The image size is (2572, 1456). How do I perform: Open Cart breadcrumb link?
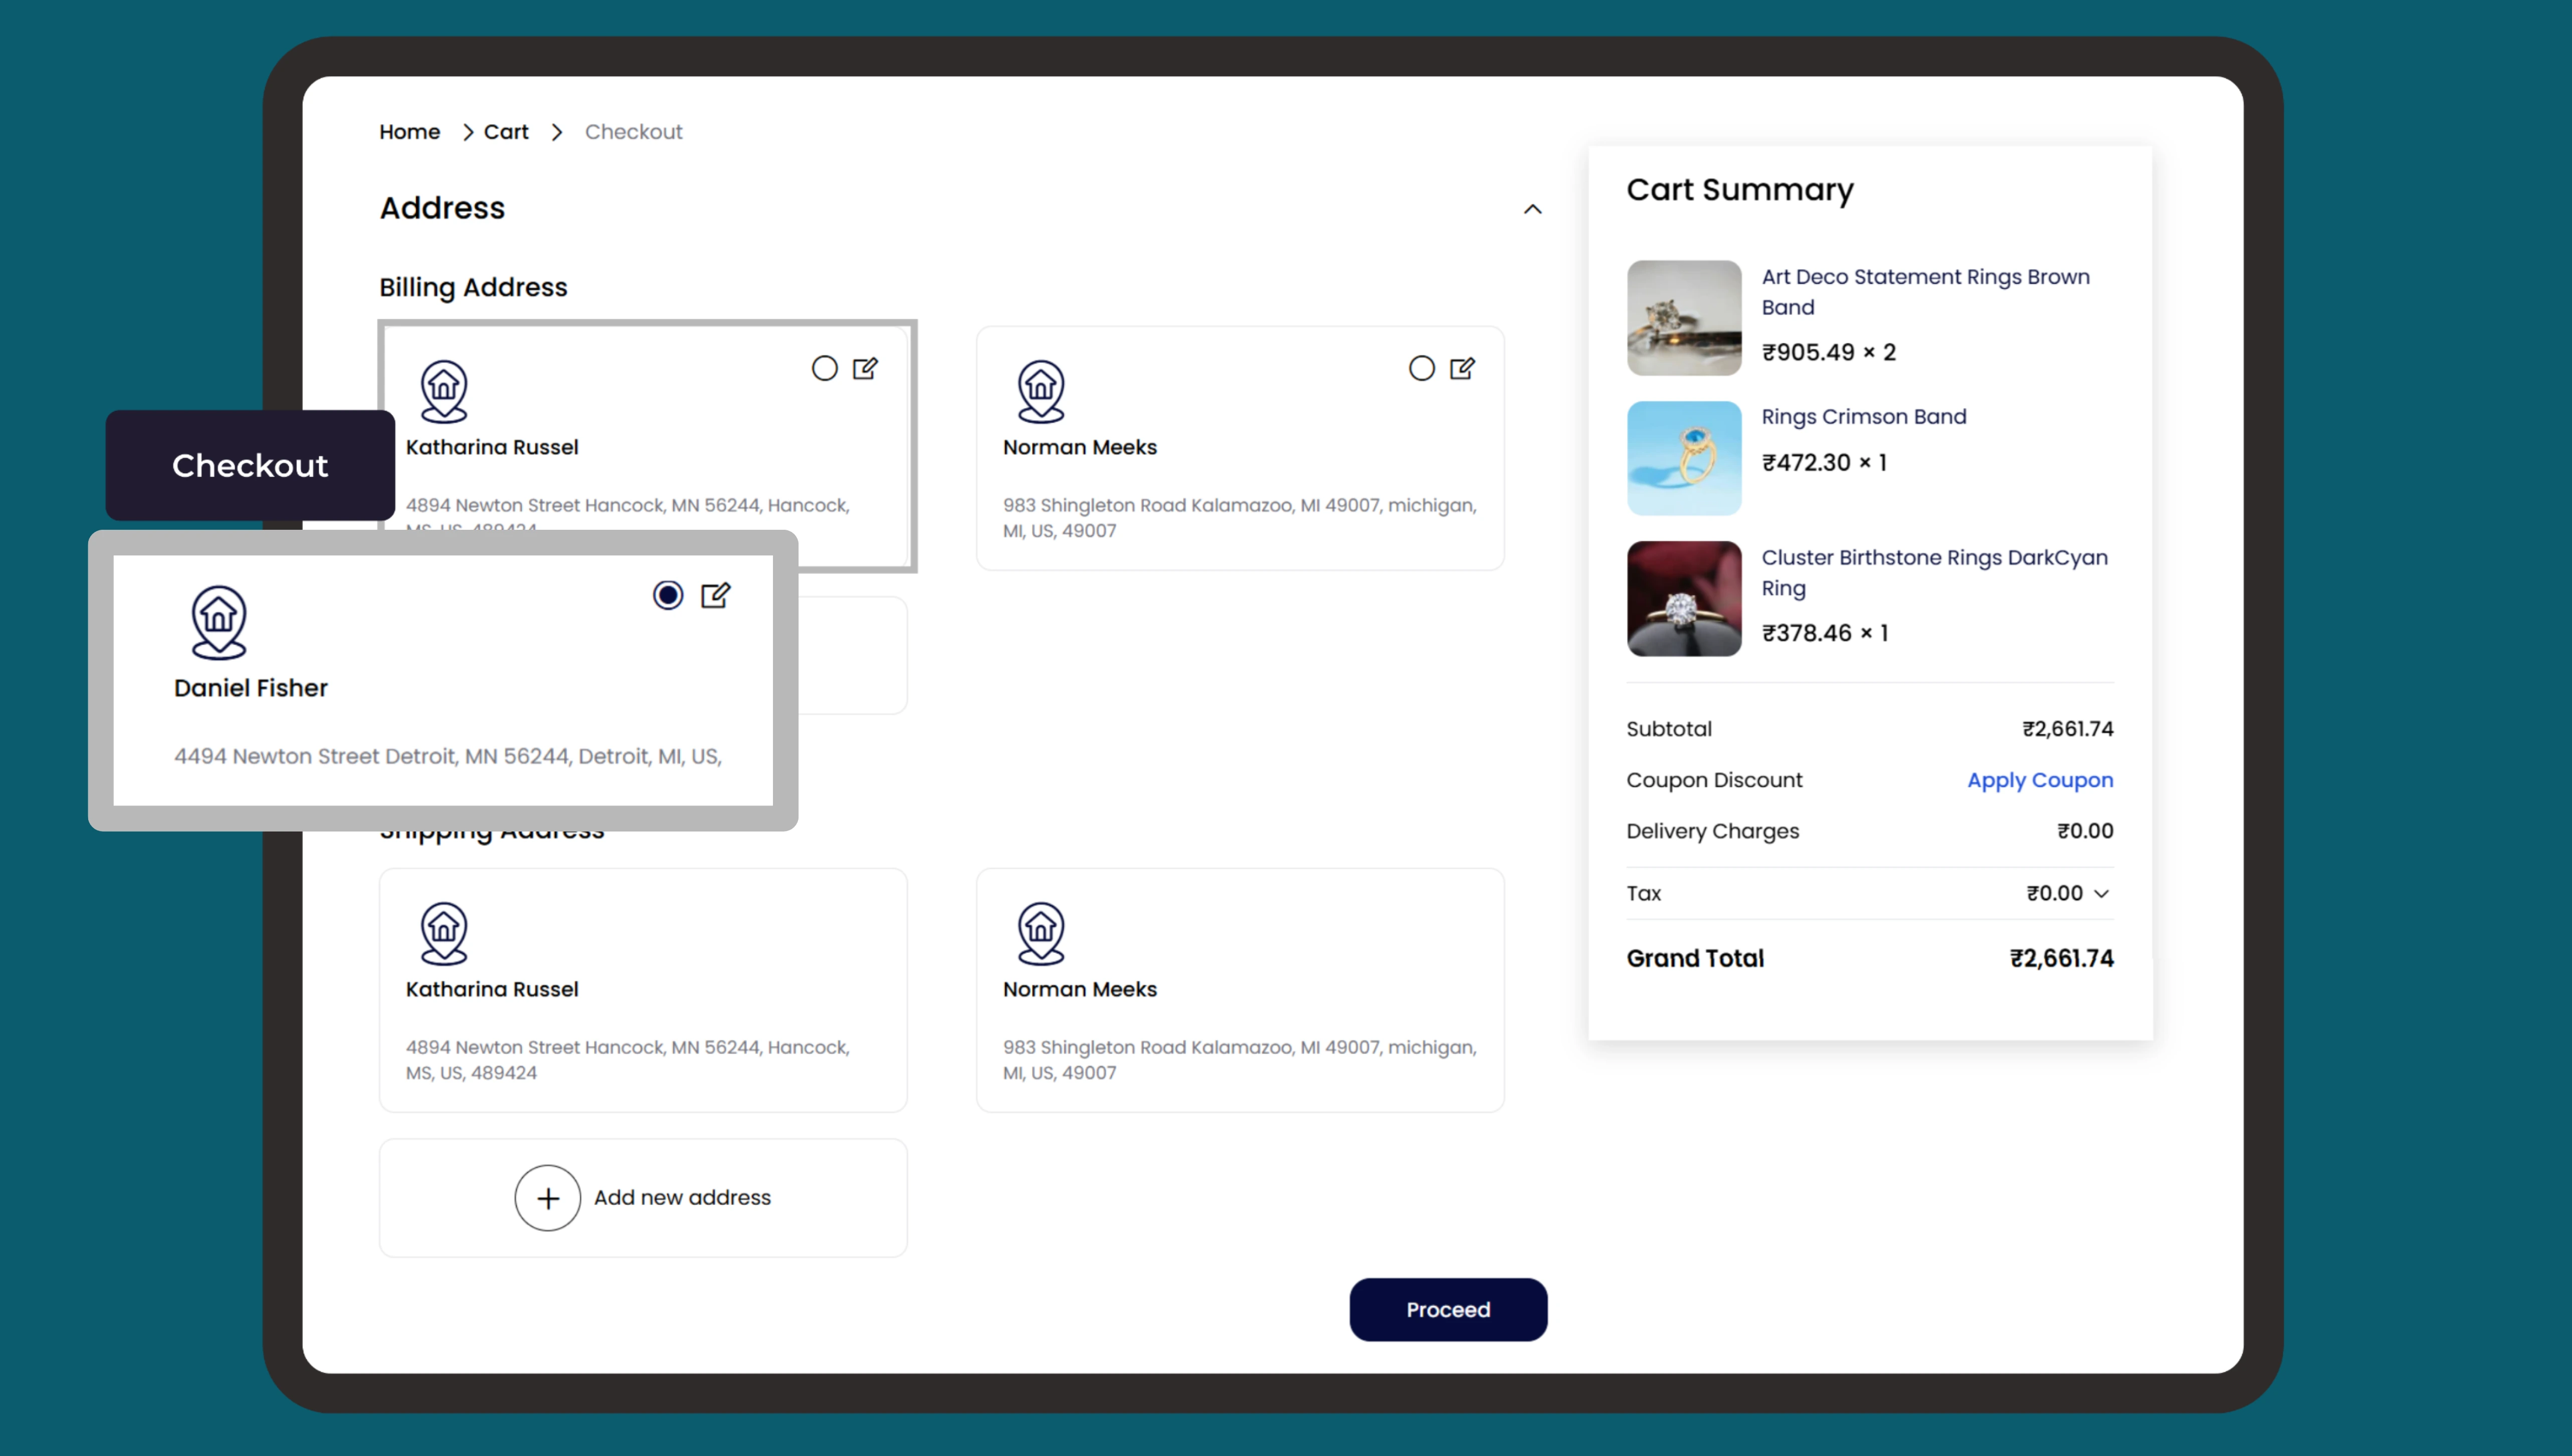click(x=506, y=132)
